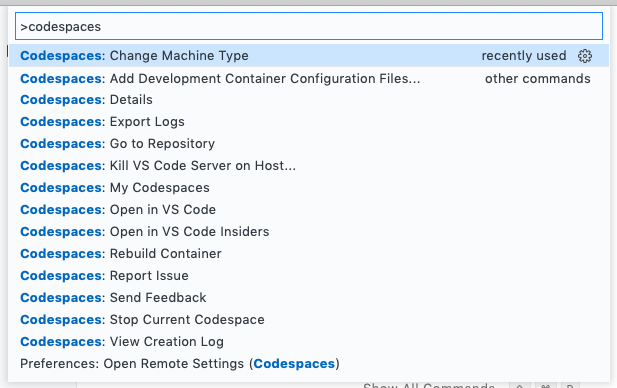
Task: Select Codespaces: Change Machine Type
Action: point(308,55)
